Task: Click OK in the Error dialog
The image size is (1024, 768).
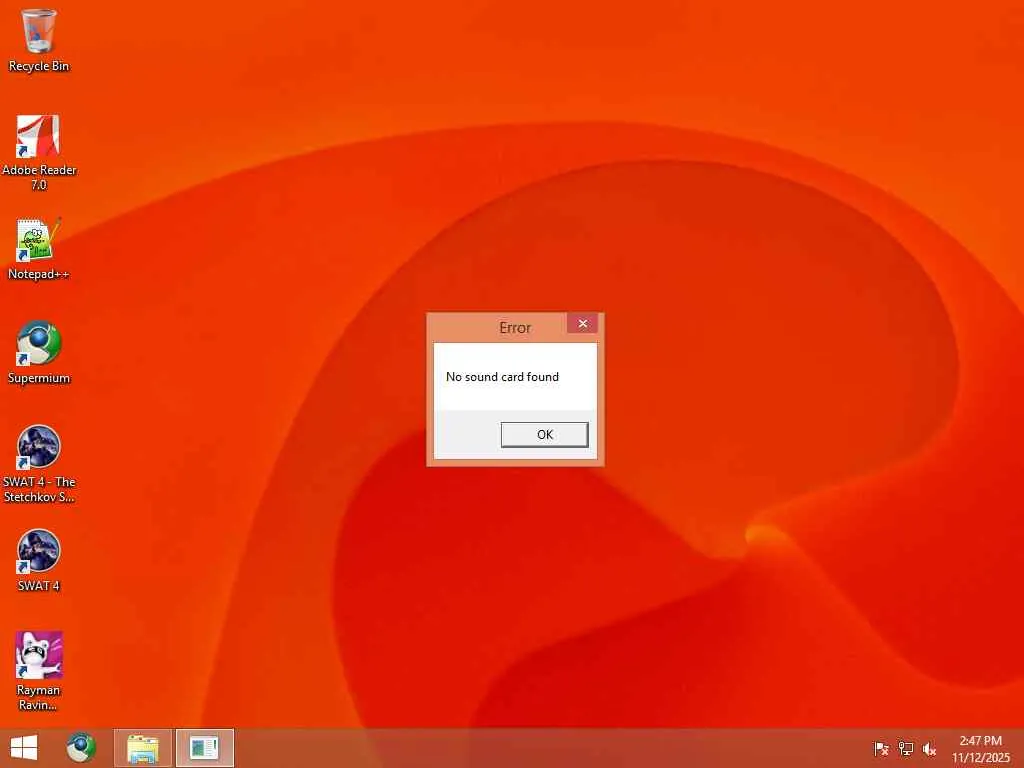Action: 544,434
